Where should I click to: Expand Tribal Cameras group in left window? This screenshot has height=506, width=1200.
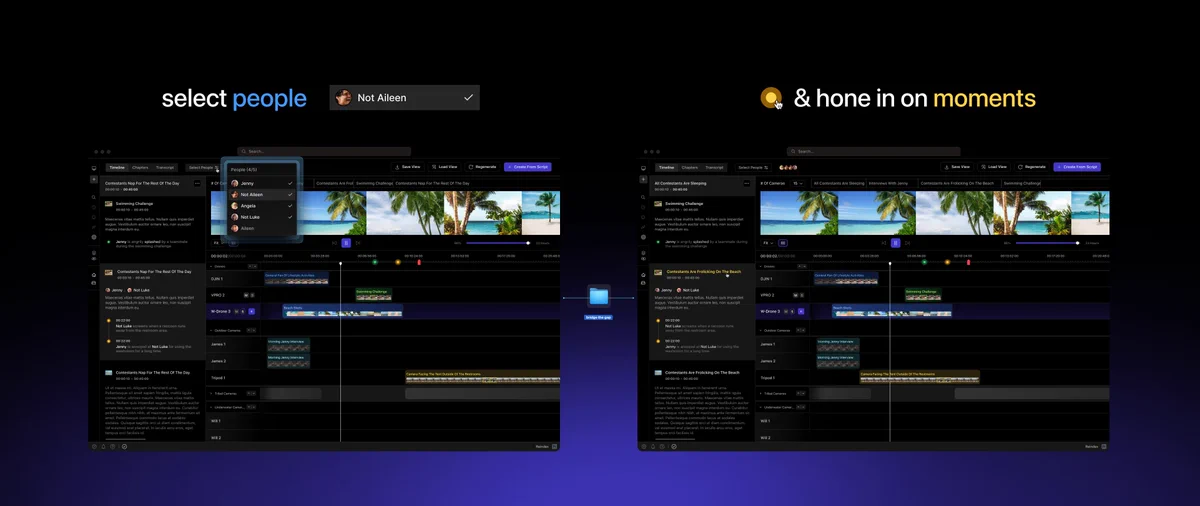tap(211, 393)
